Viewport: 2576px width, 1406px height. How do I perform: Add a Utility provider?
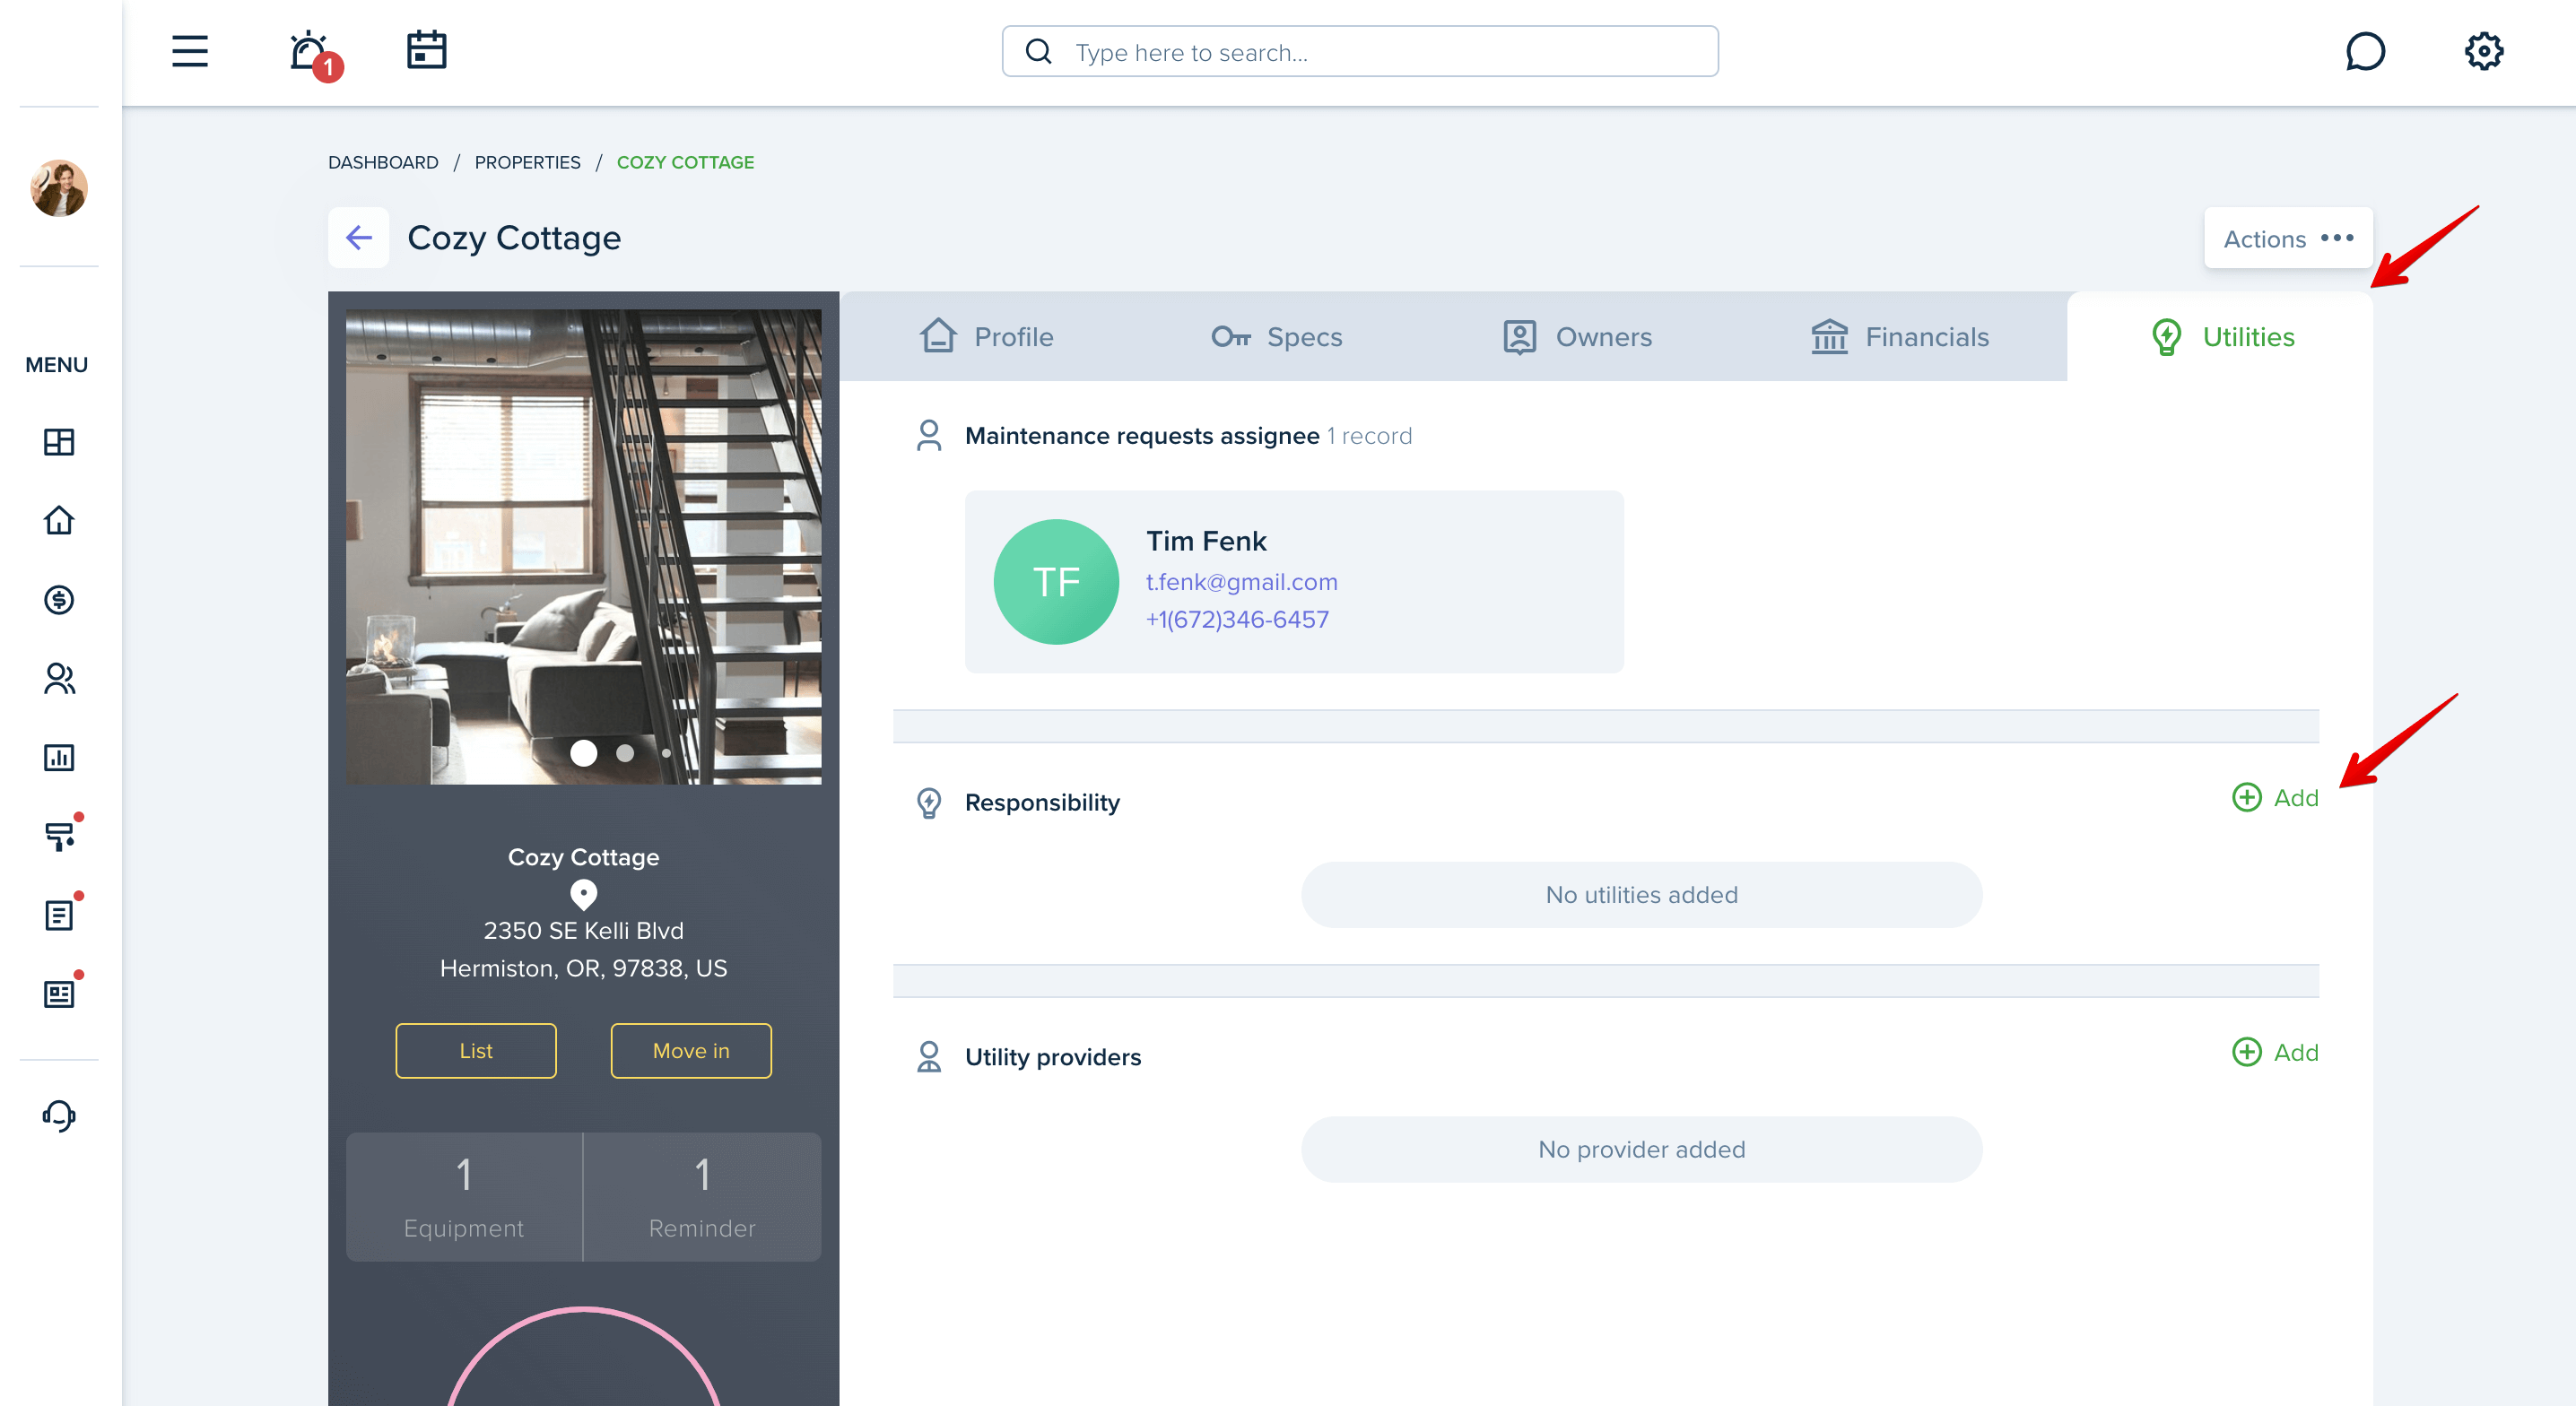pos(2274,1051)
